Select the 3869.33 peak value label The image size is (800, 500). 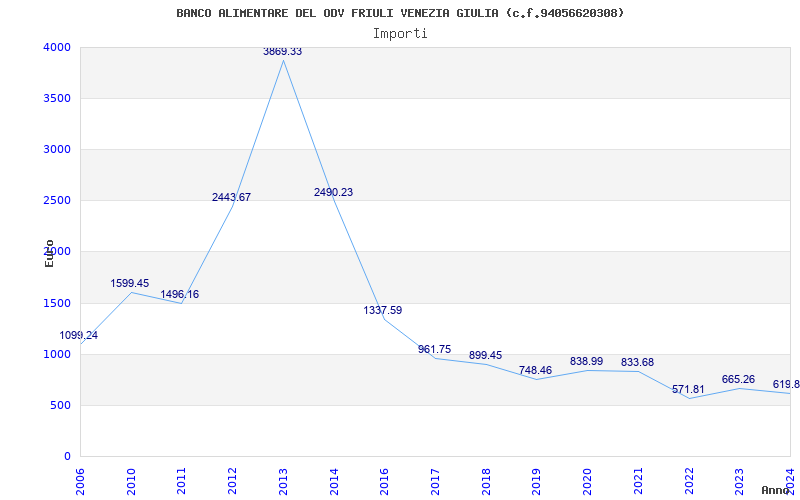tap(283, 52)
